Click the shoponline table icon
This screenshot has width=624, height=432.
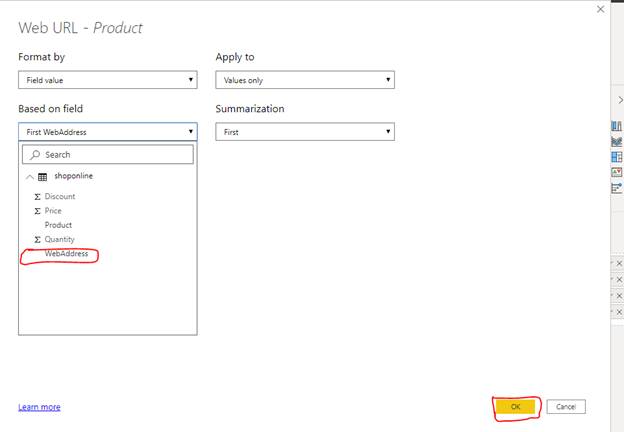click(x=43, y=177)
